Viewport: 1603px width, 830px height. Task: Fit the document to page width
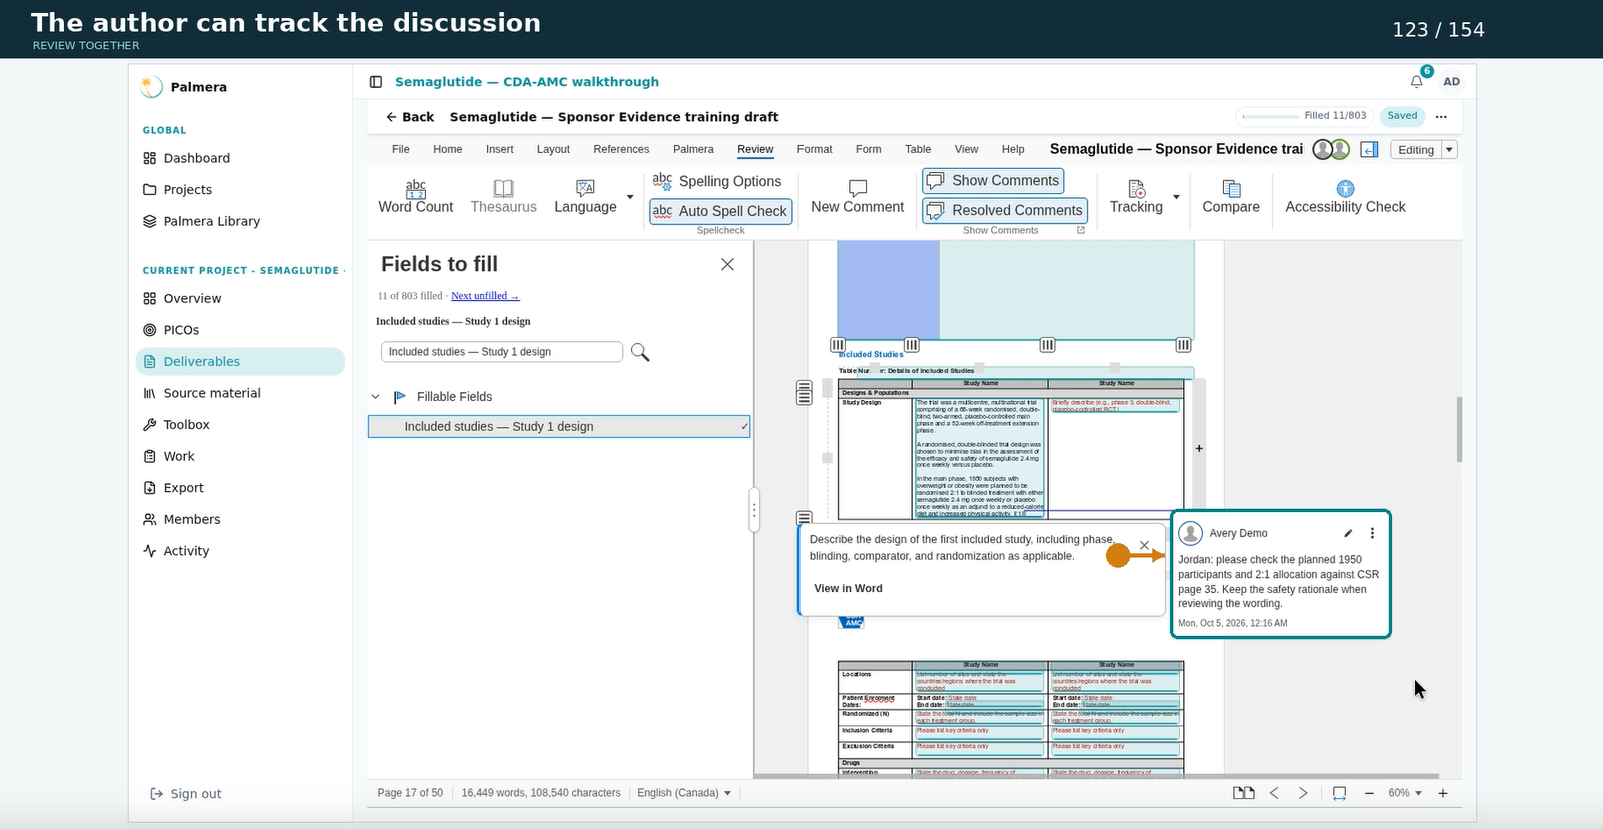1339,793
